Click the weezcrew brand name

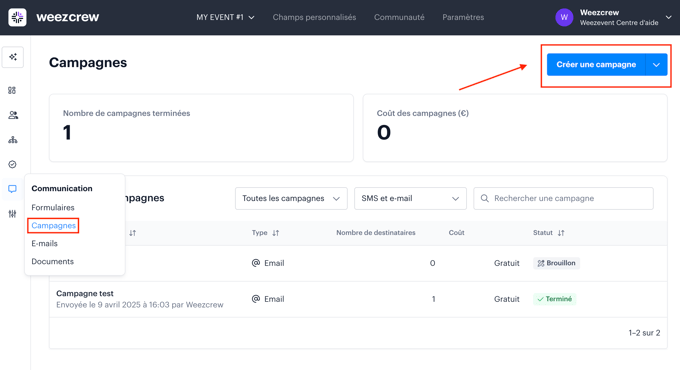[68, 17]
